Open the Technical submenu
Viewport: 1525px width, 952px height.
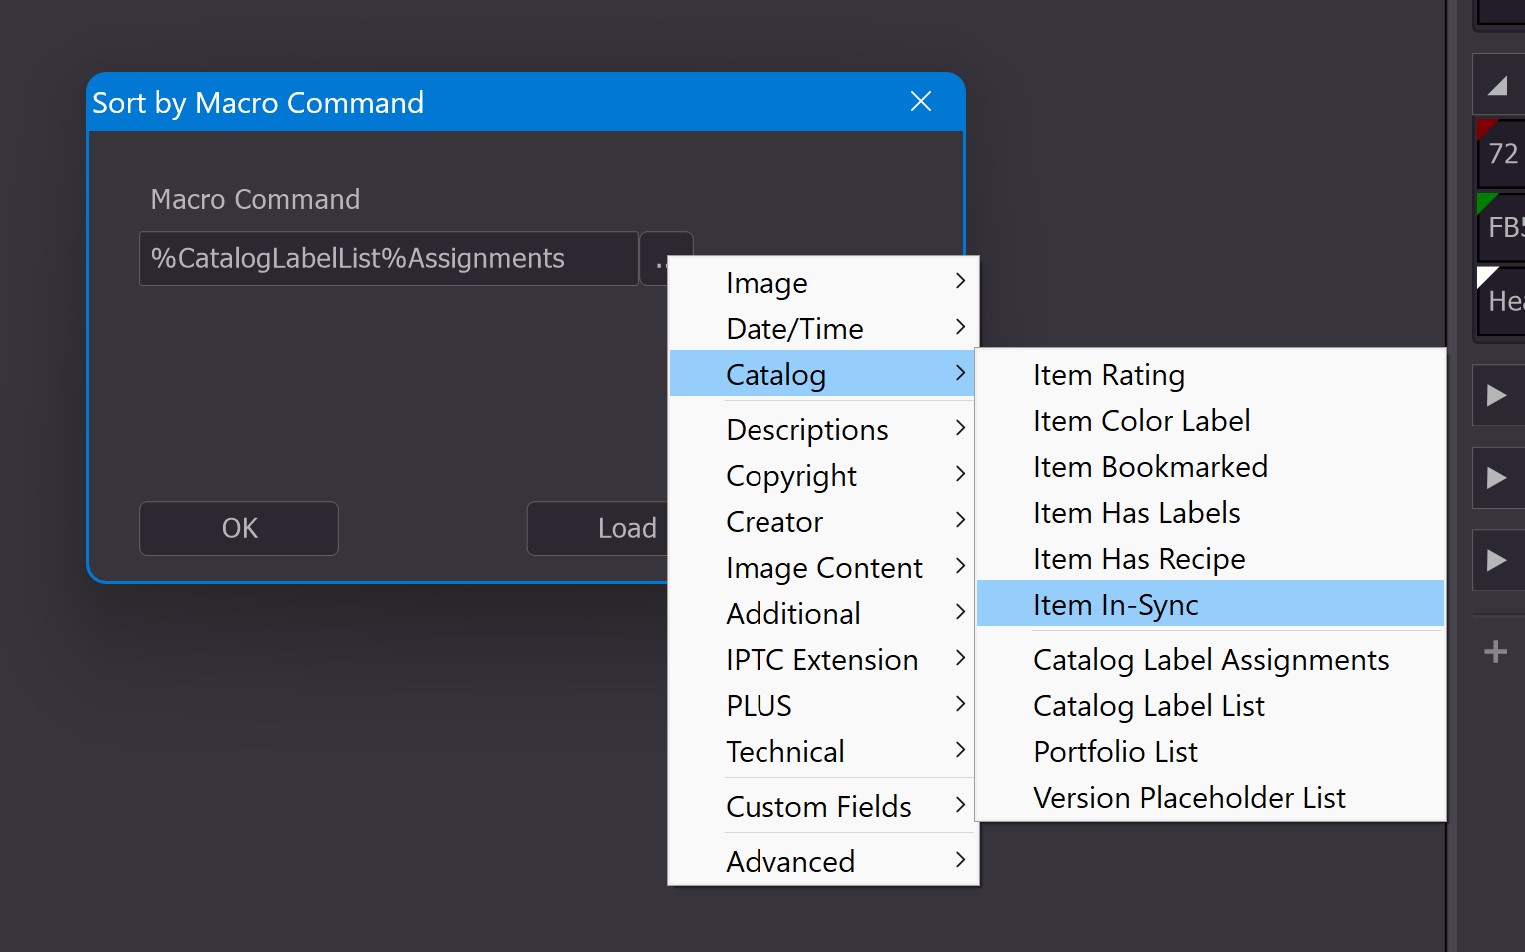[x=824, y=752]
